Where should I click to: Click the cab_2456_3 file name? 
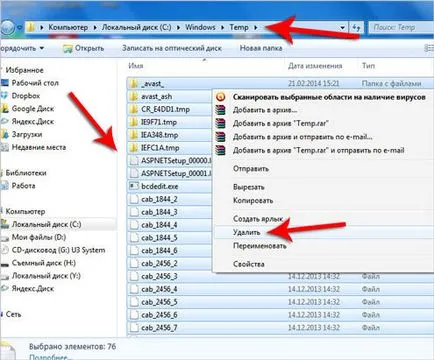click(159, 276)
